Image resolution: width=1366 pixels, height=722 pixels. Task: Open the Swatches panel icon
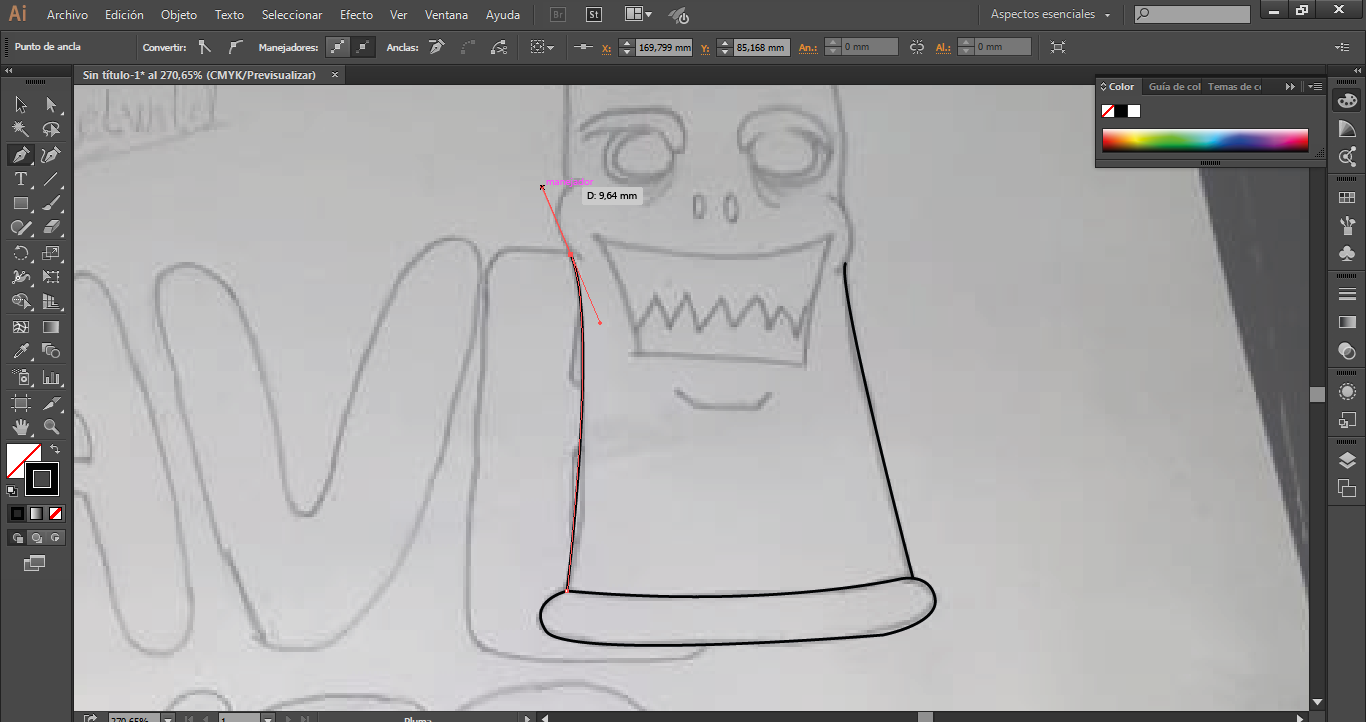point(1347,199)
